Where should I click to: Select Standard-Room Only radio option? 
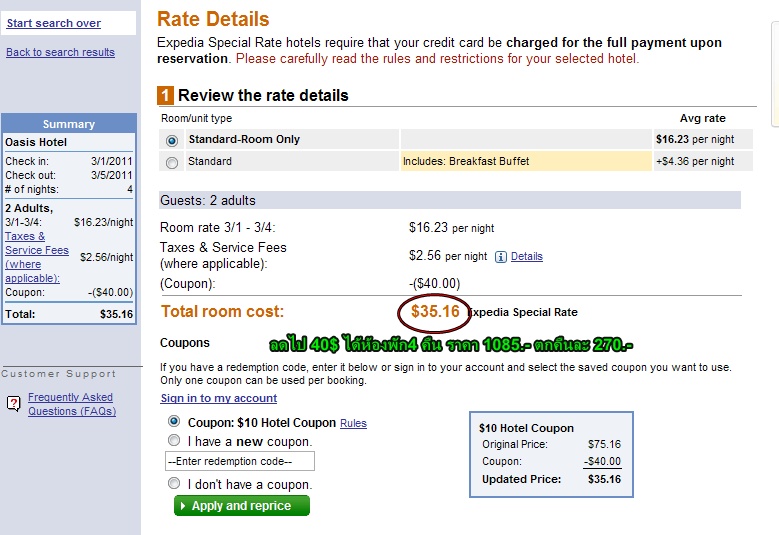pyautogui.click(x=172, y=141)
